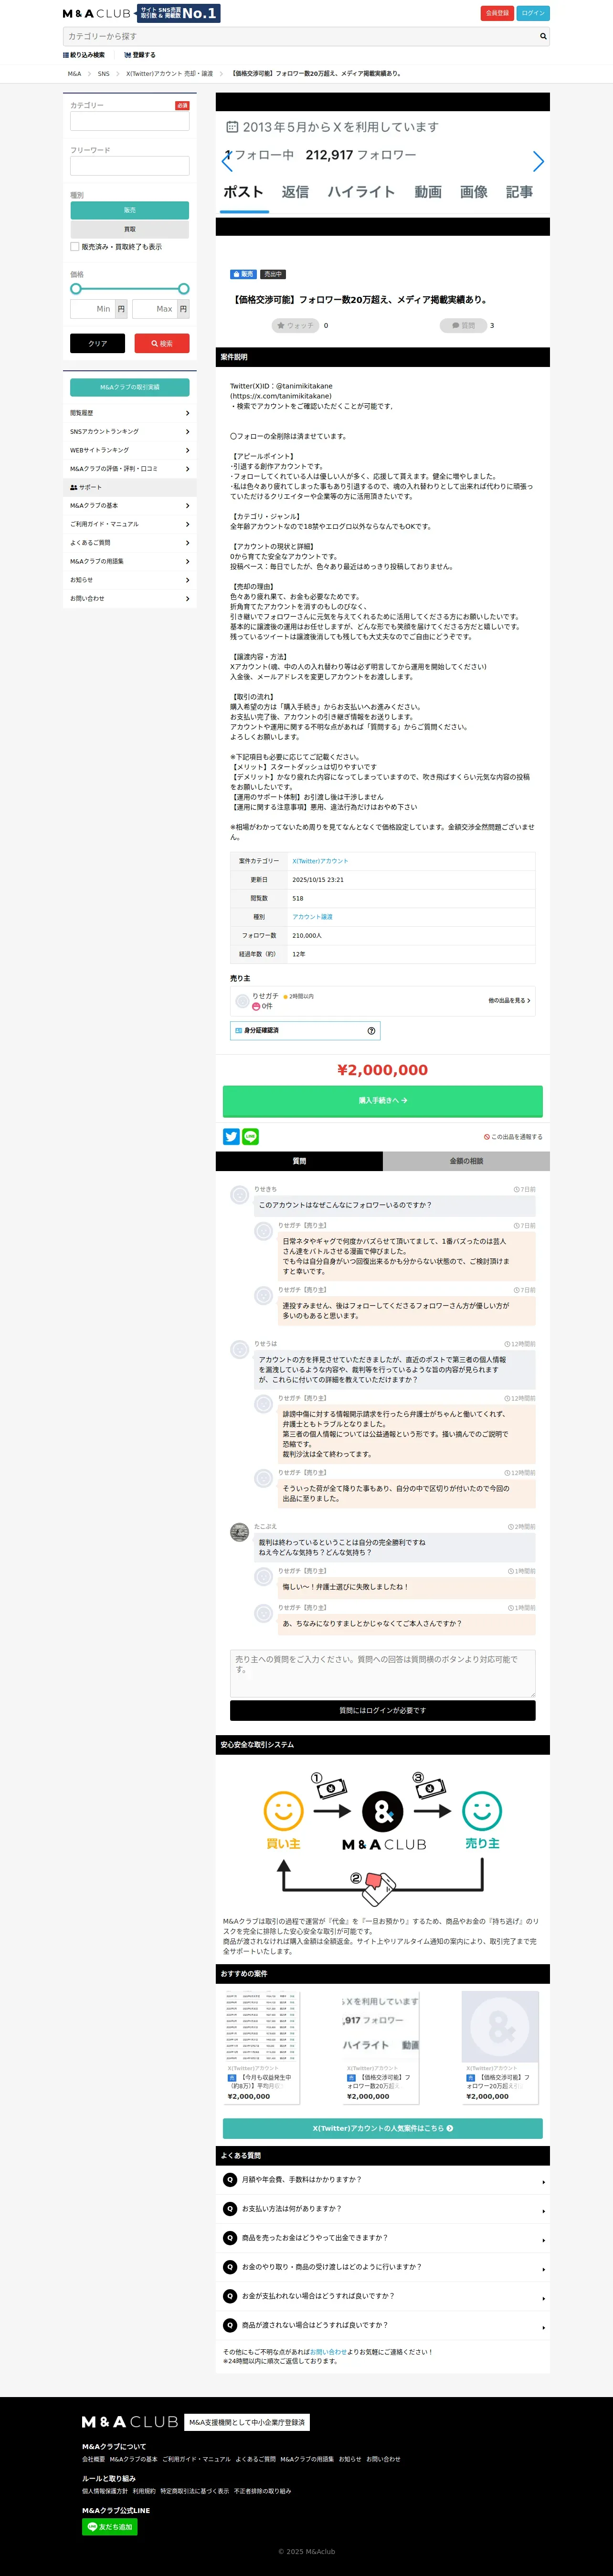
Task: Click the お問い合わせ link in FAQ note
Action: [328, 2351]
